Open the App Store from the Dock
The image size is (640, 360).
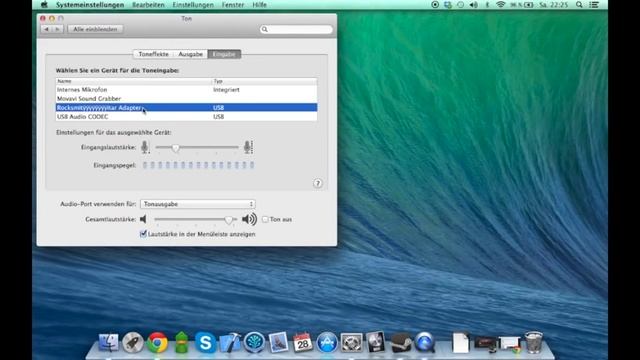click(327, 342)
